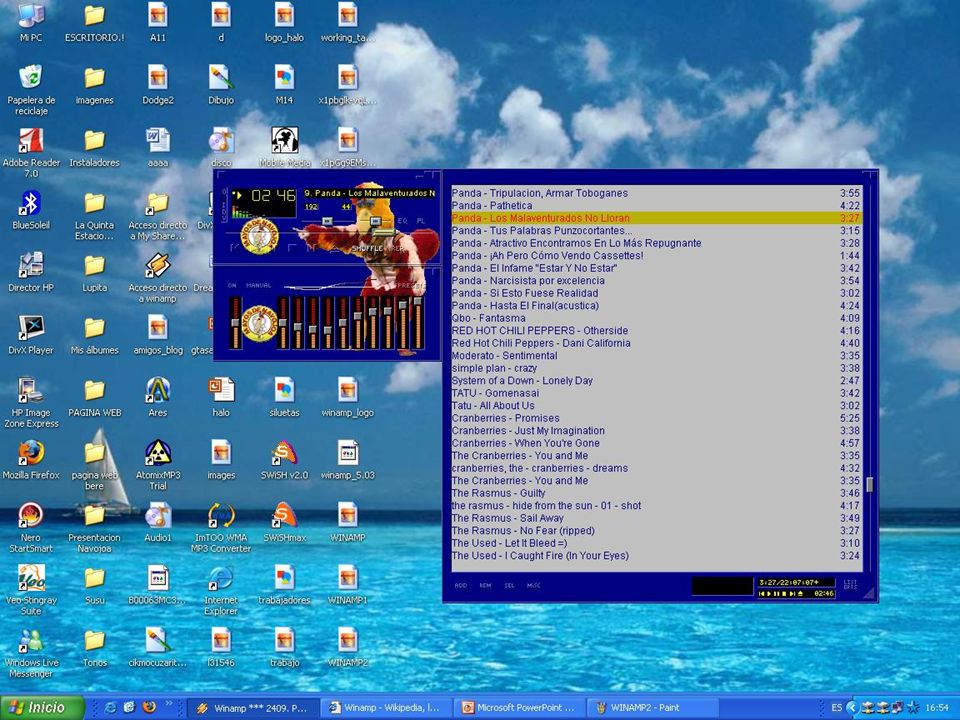Select the winamp_logo image file
The image size is (960, 720).
[x=347, y=396]
